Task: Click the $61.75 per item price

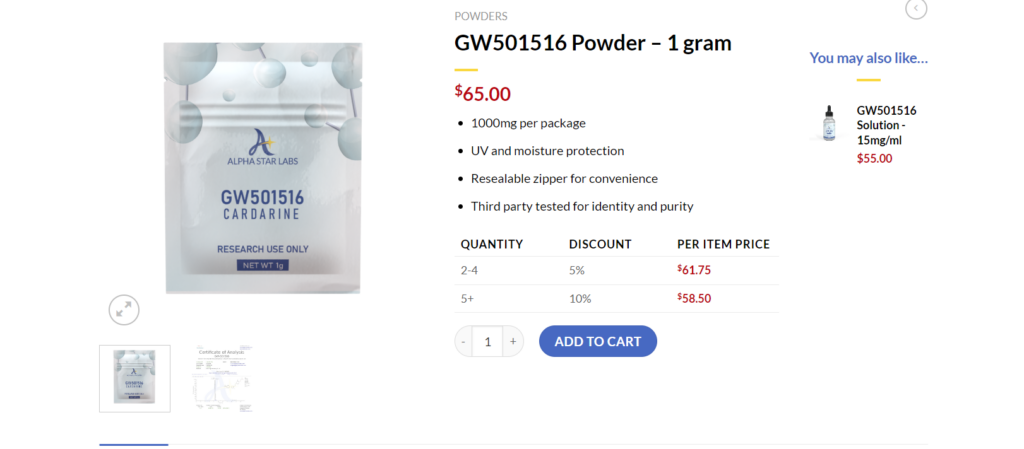Action: pos(694,270)
